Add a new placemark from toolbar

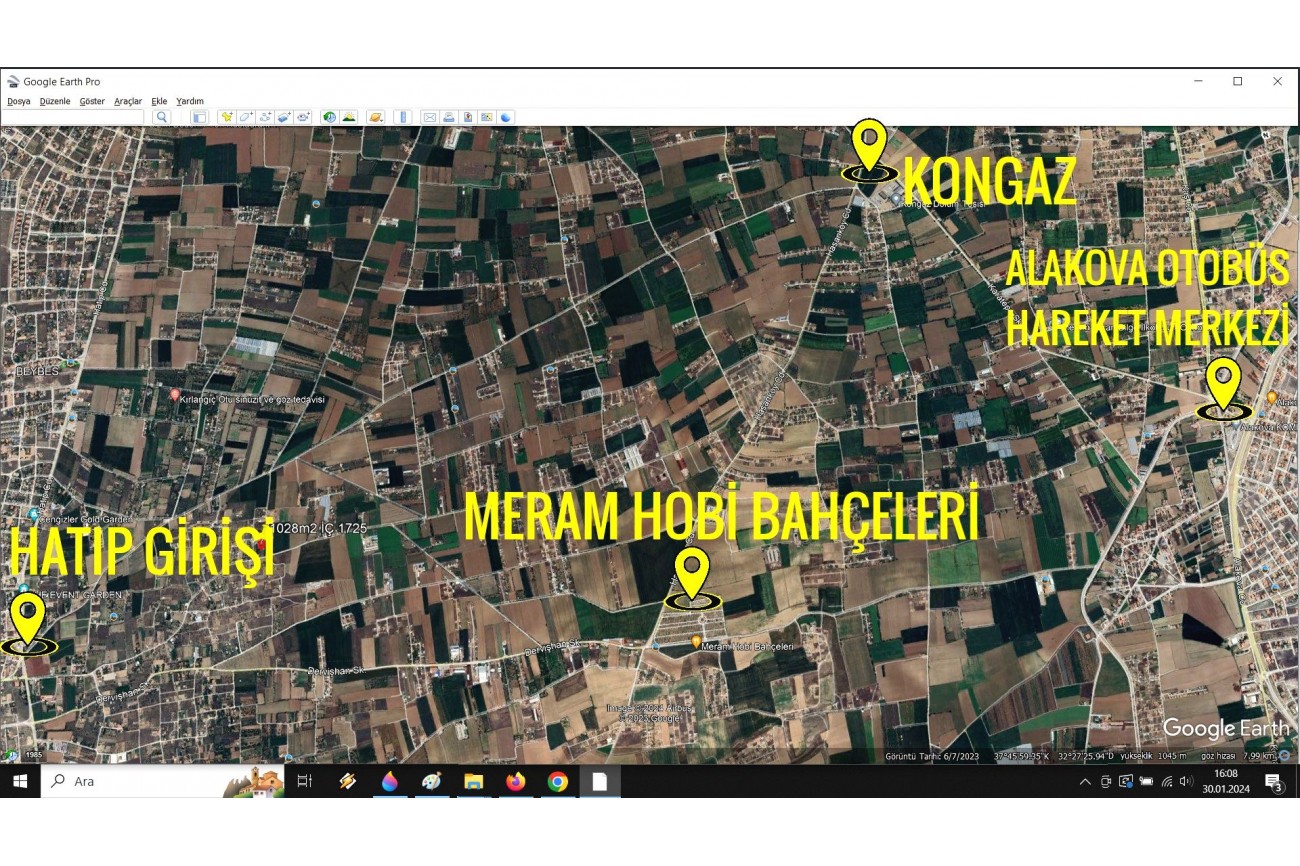point(227,117)
